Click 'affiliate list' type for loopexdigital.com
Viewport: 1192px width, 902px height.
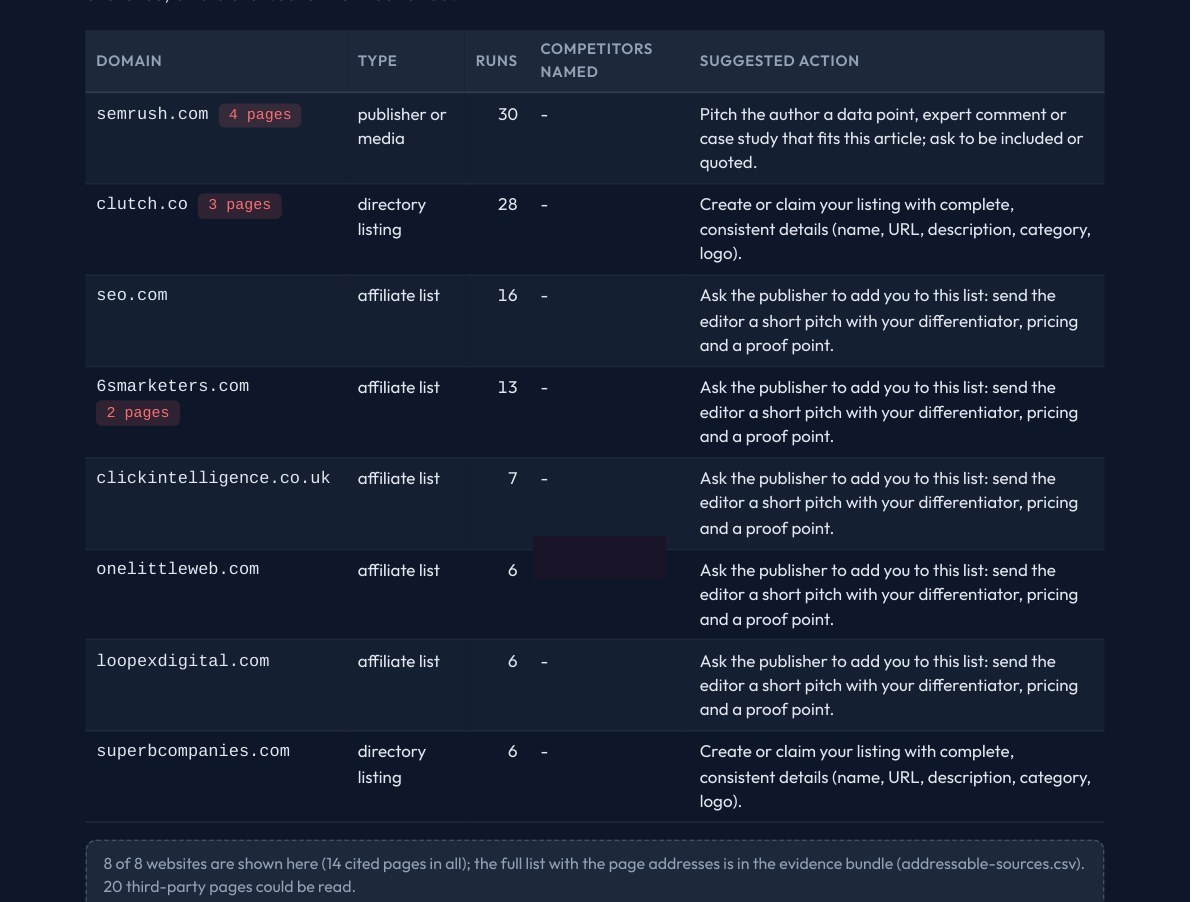[x=398, y=662]
